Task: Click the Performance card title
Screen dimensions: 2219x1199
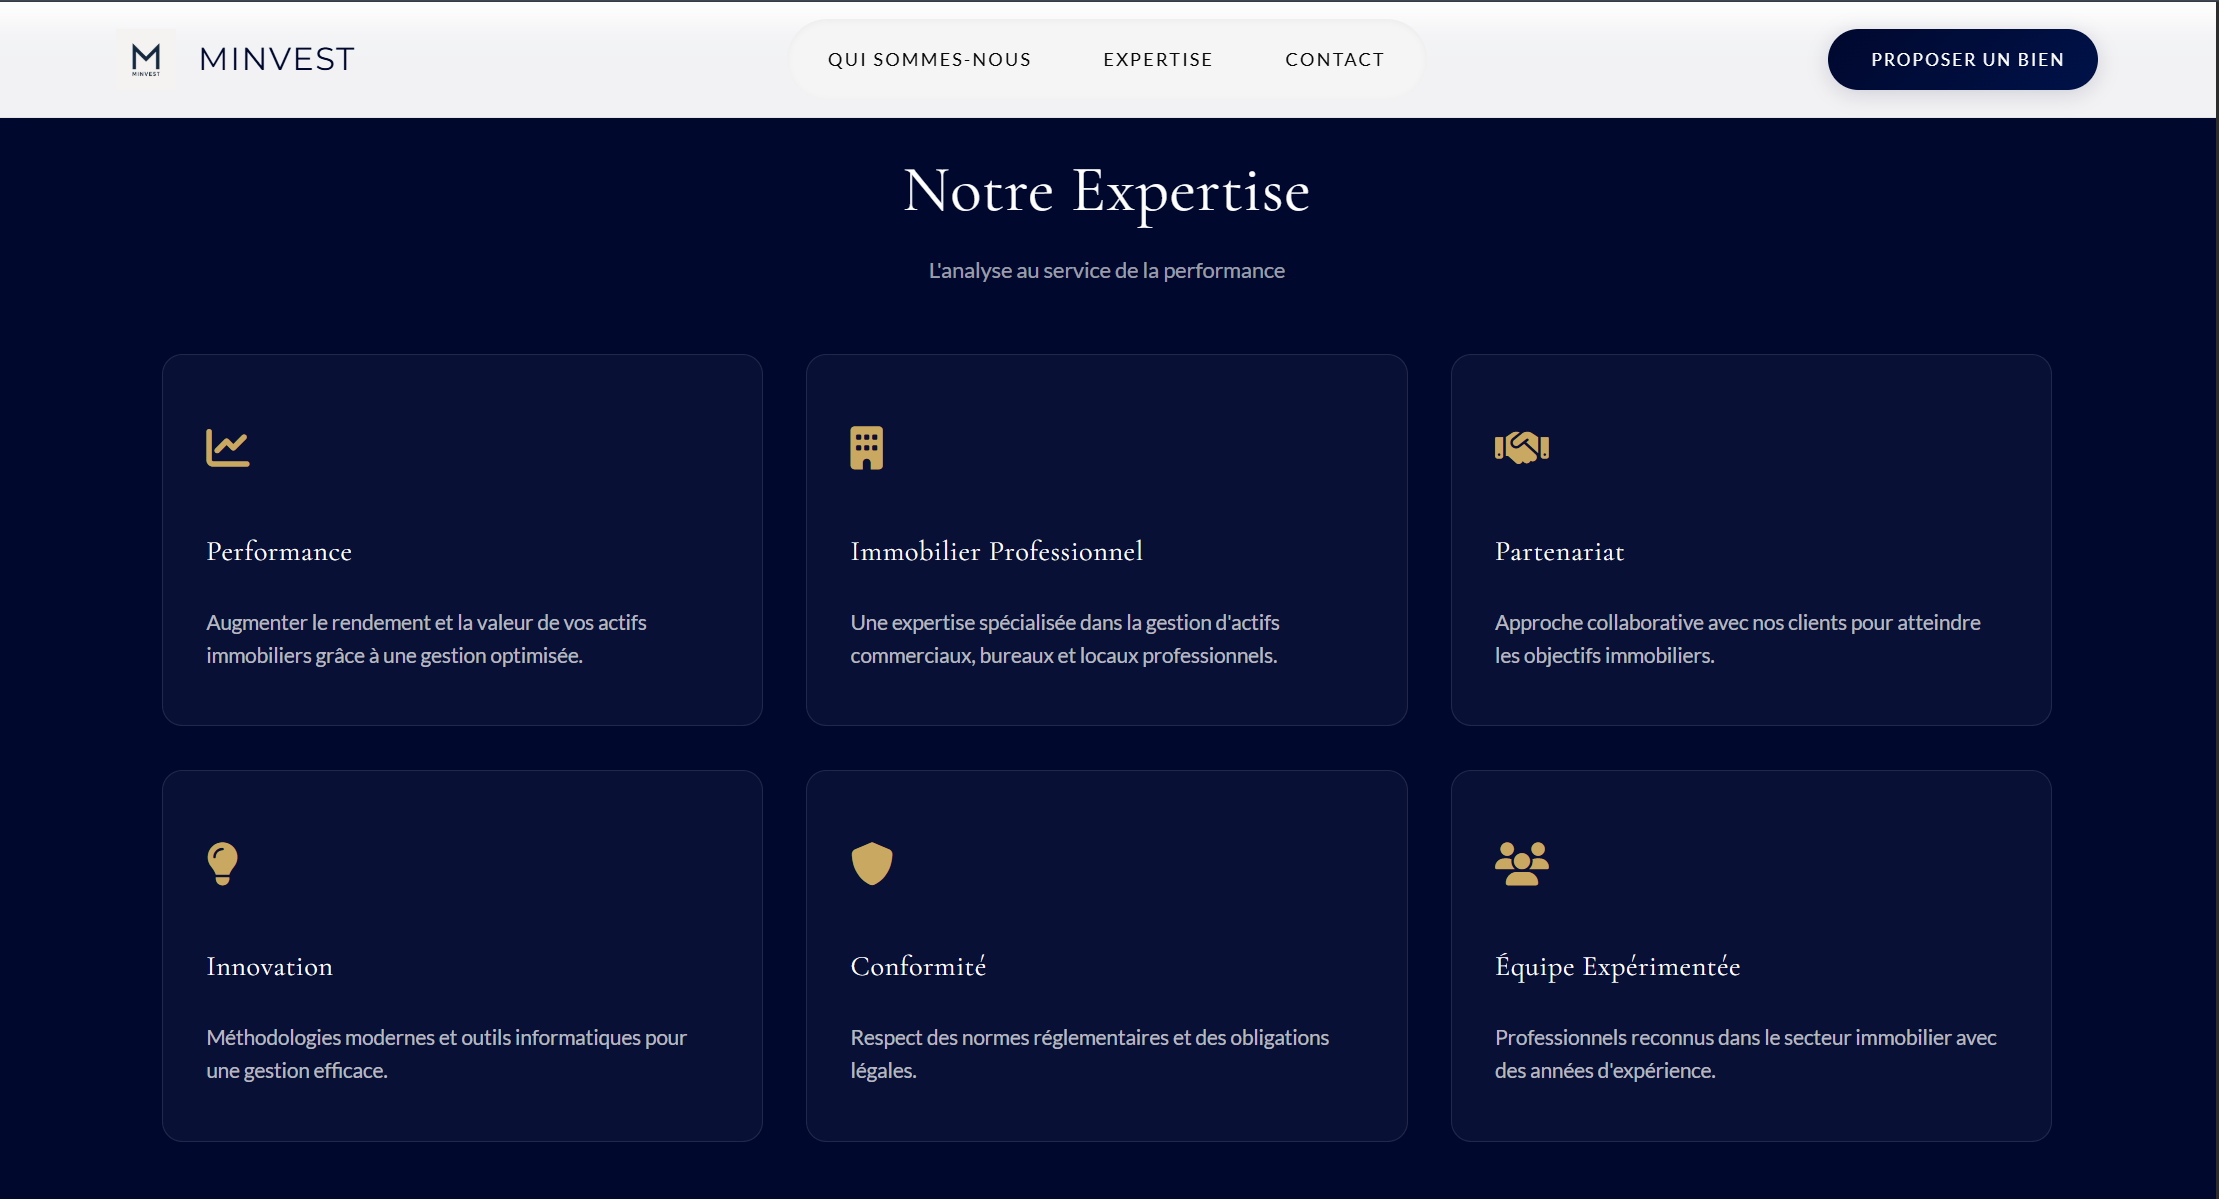Action: (x=279, y=551)
